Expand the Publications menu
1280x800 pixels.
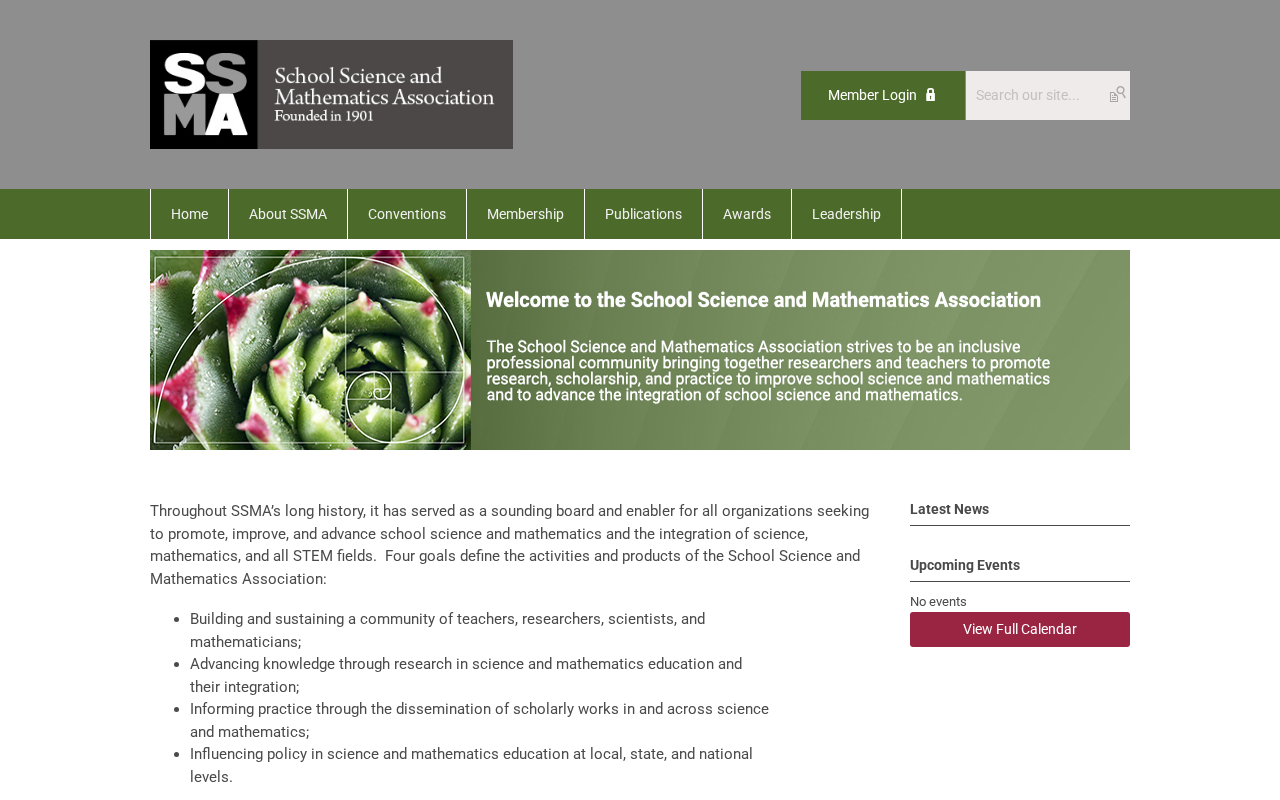pos(643,214)
